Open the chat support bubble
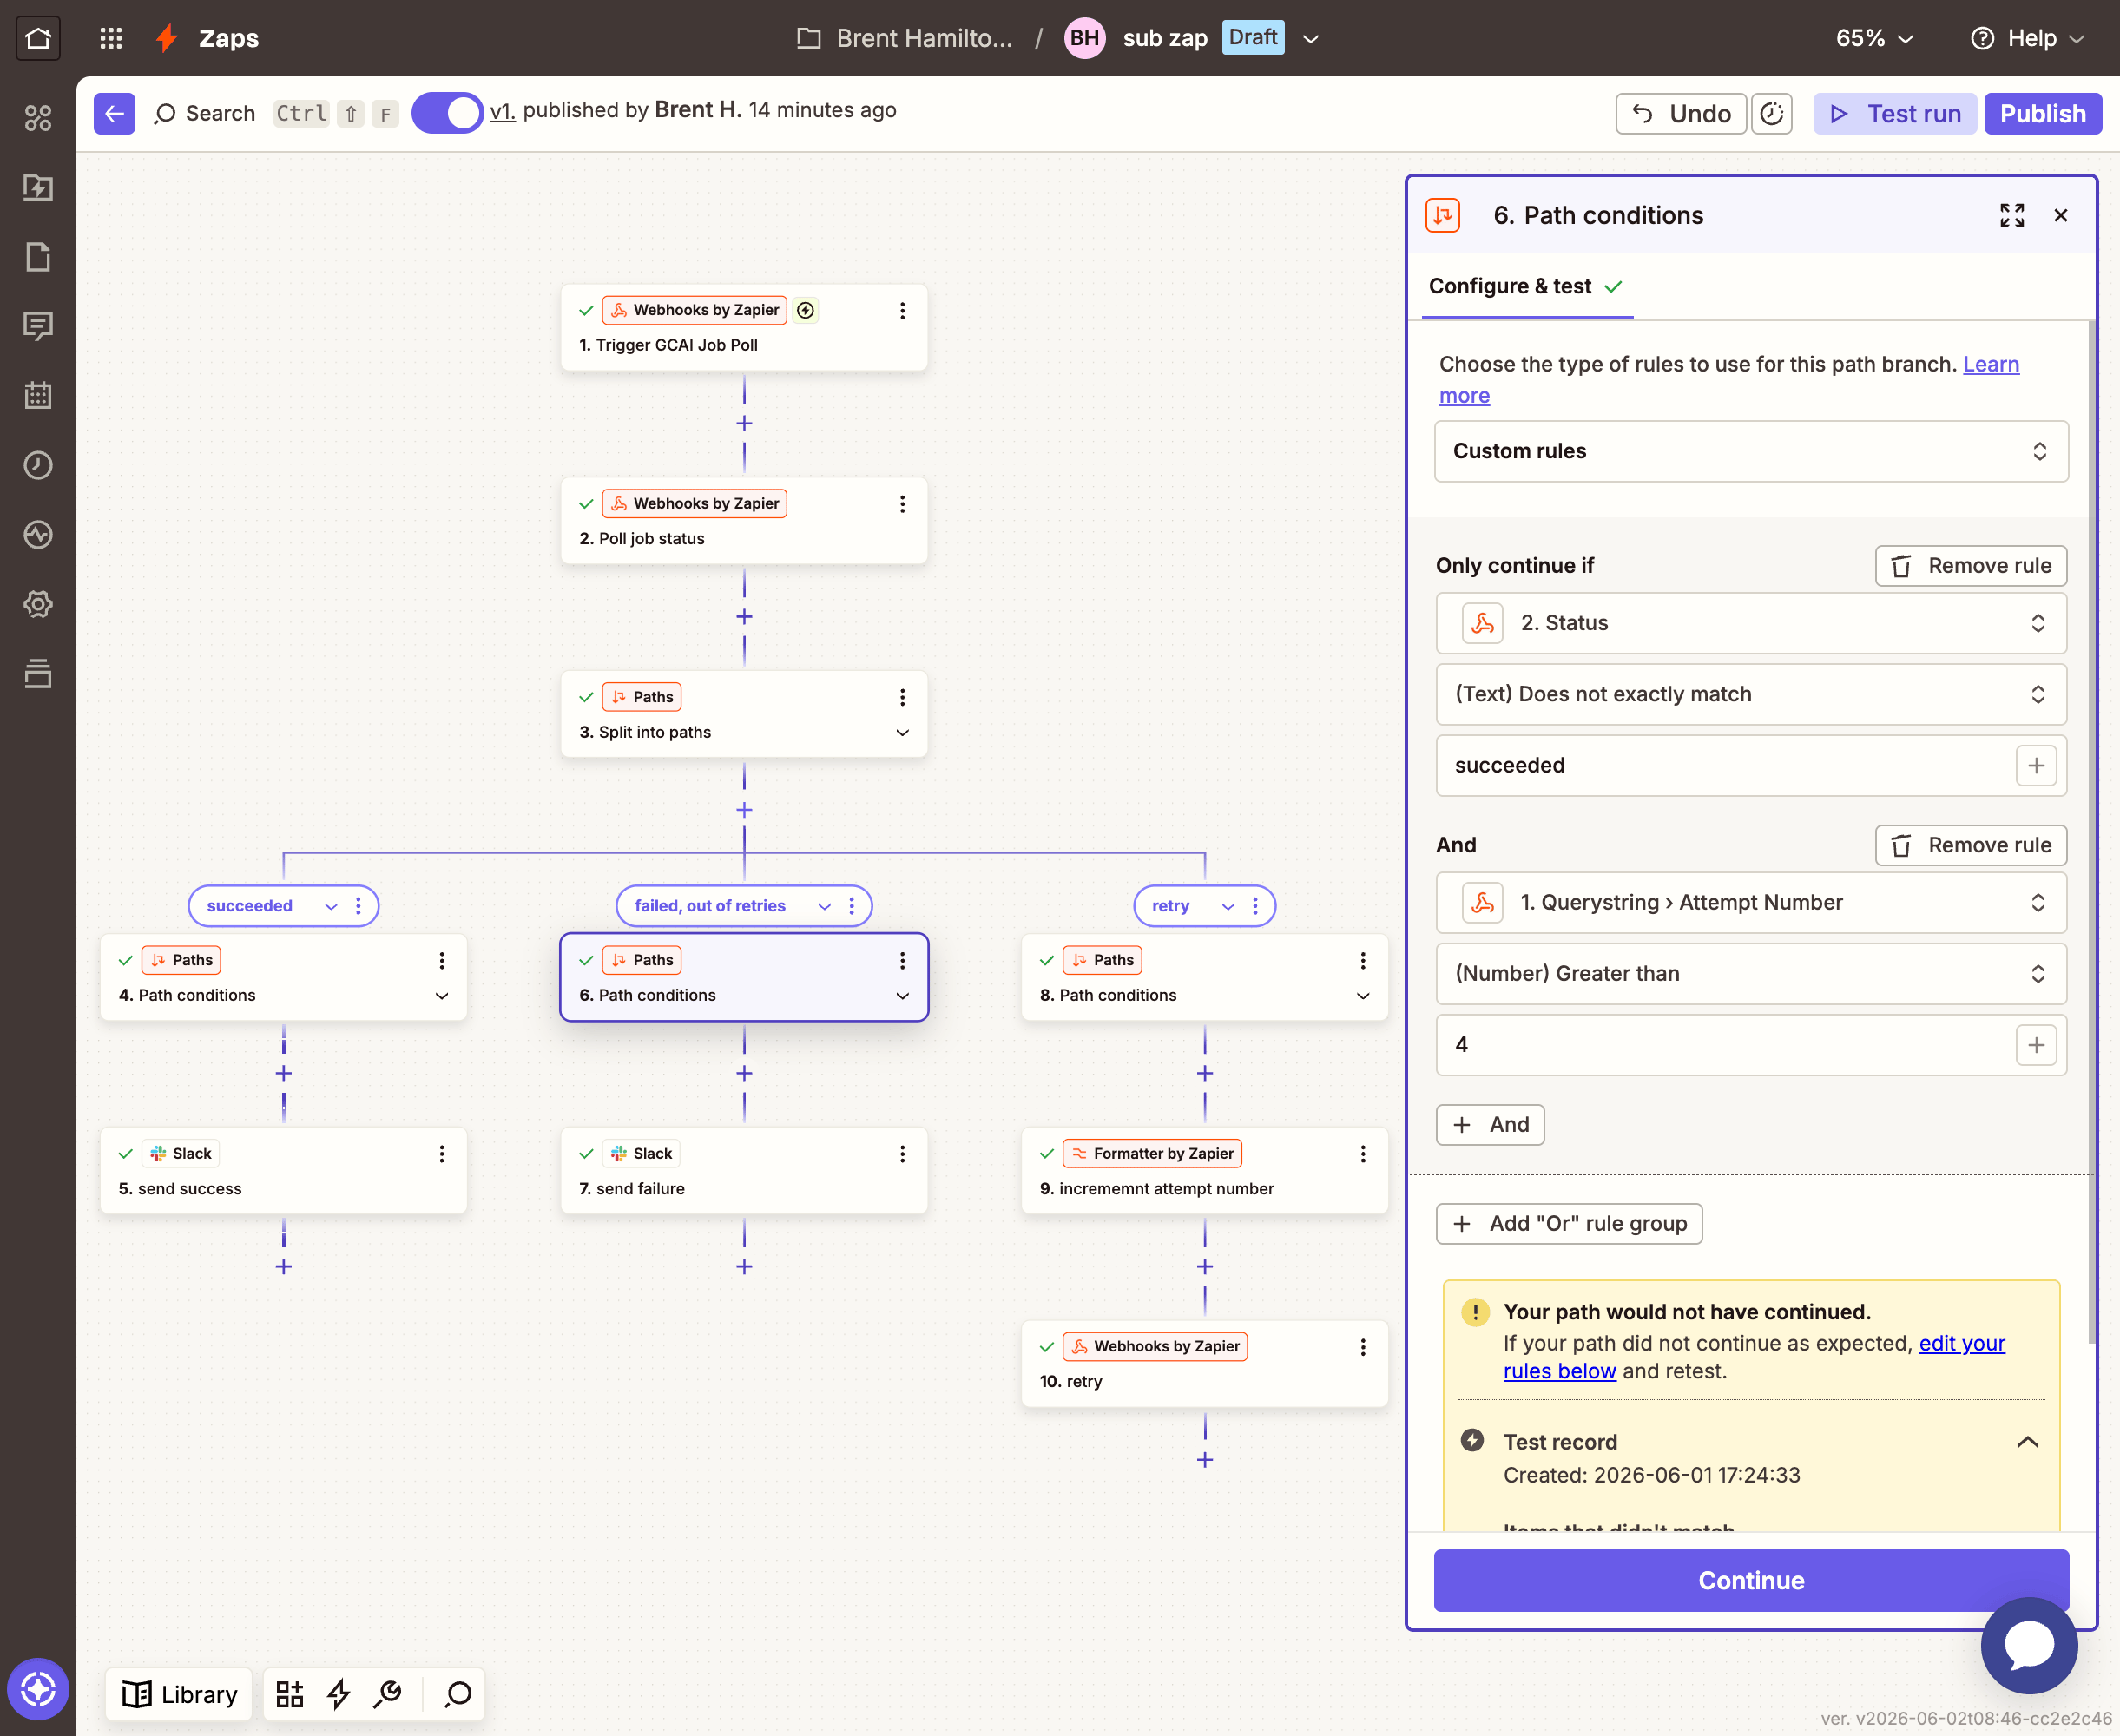This screenshot has width=2120, height=1736. click(2028, 1645)
